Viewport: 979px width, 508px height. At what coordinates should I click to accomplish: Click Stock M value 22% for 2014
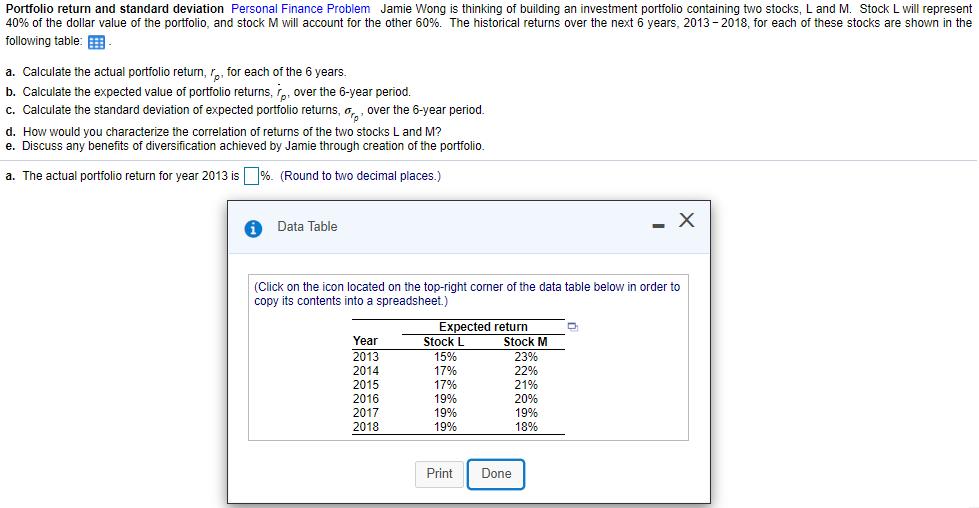click(526, 371)
